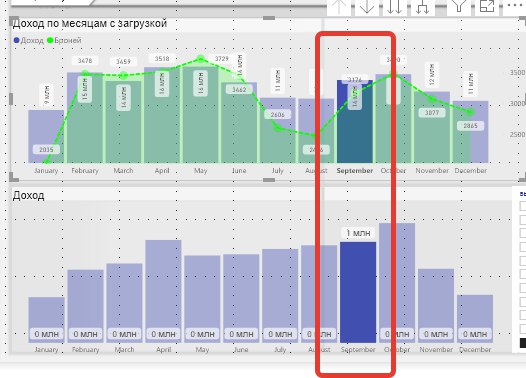Click the December marker on green line
The width and height of the screenshot is (526, 378).
point(470,112)
